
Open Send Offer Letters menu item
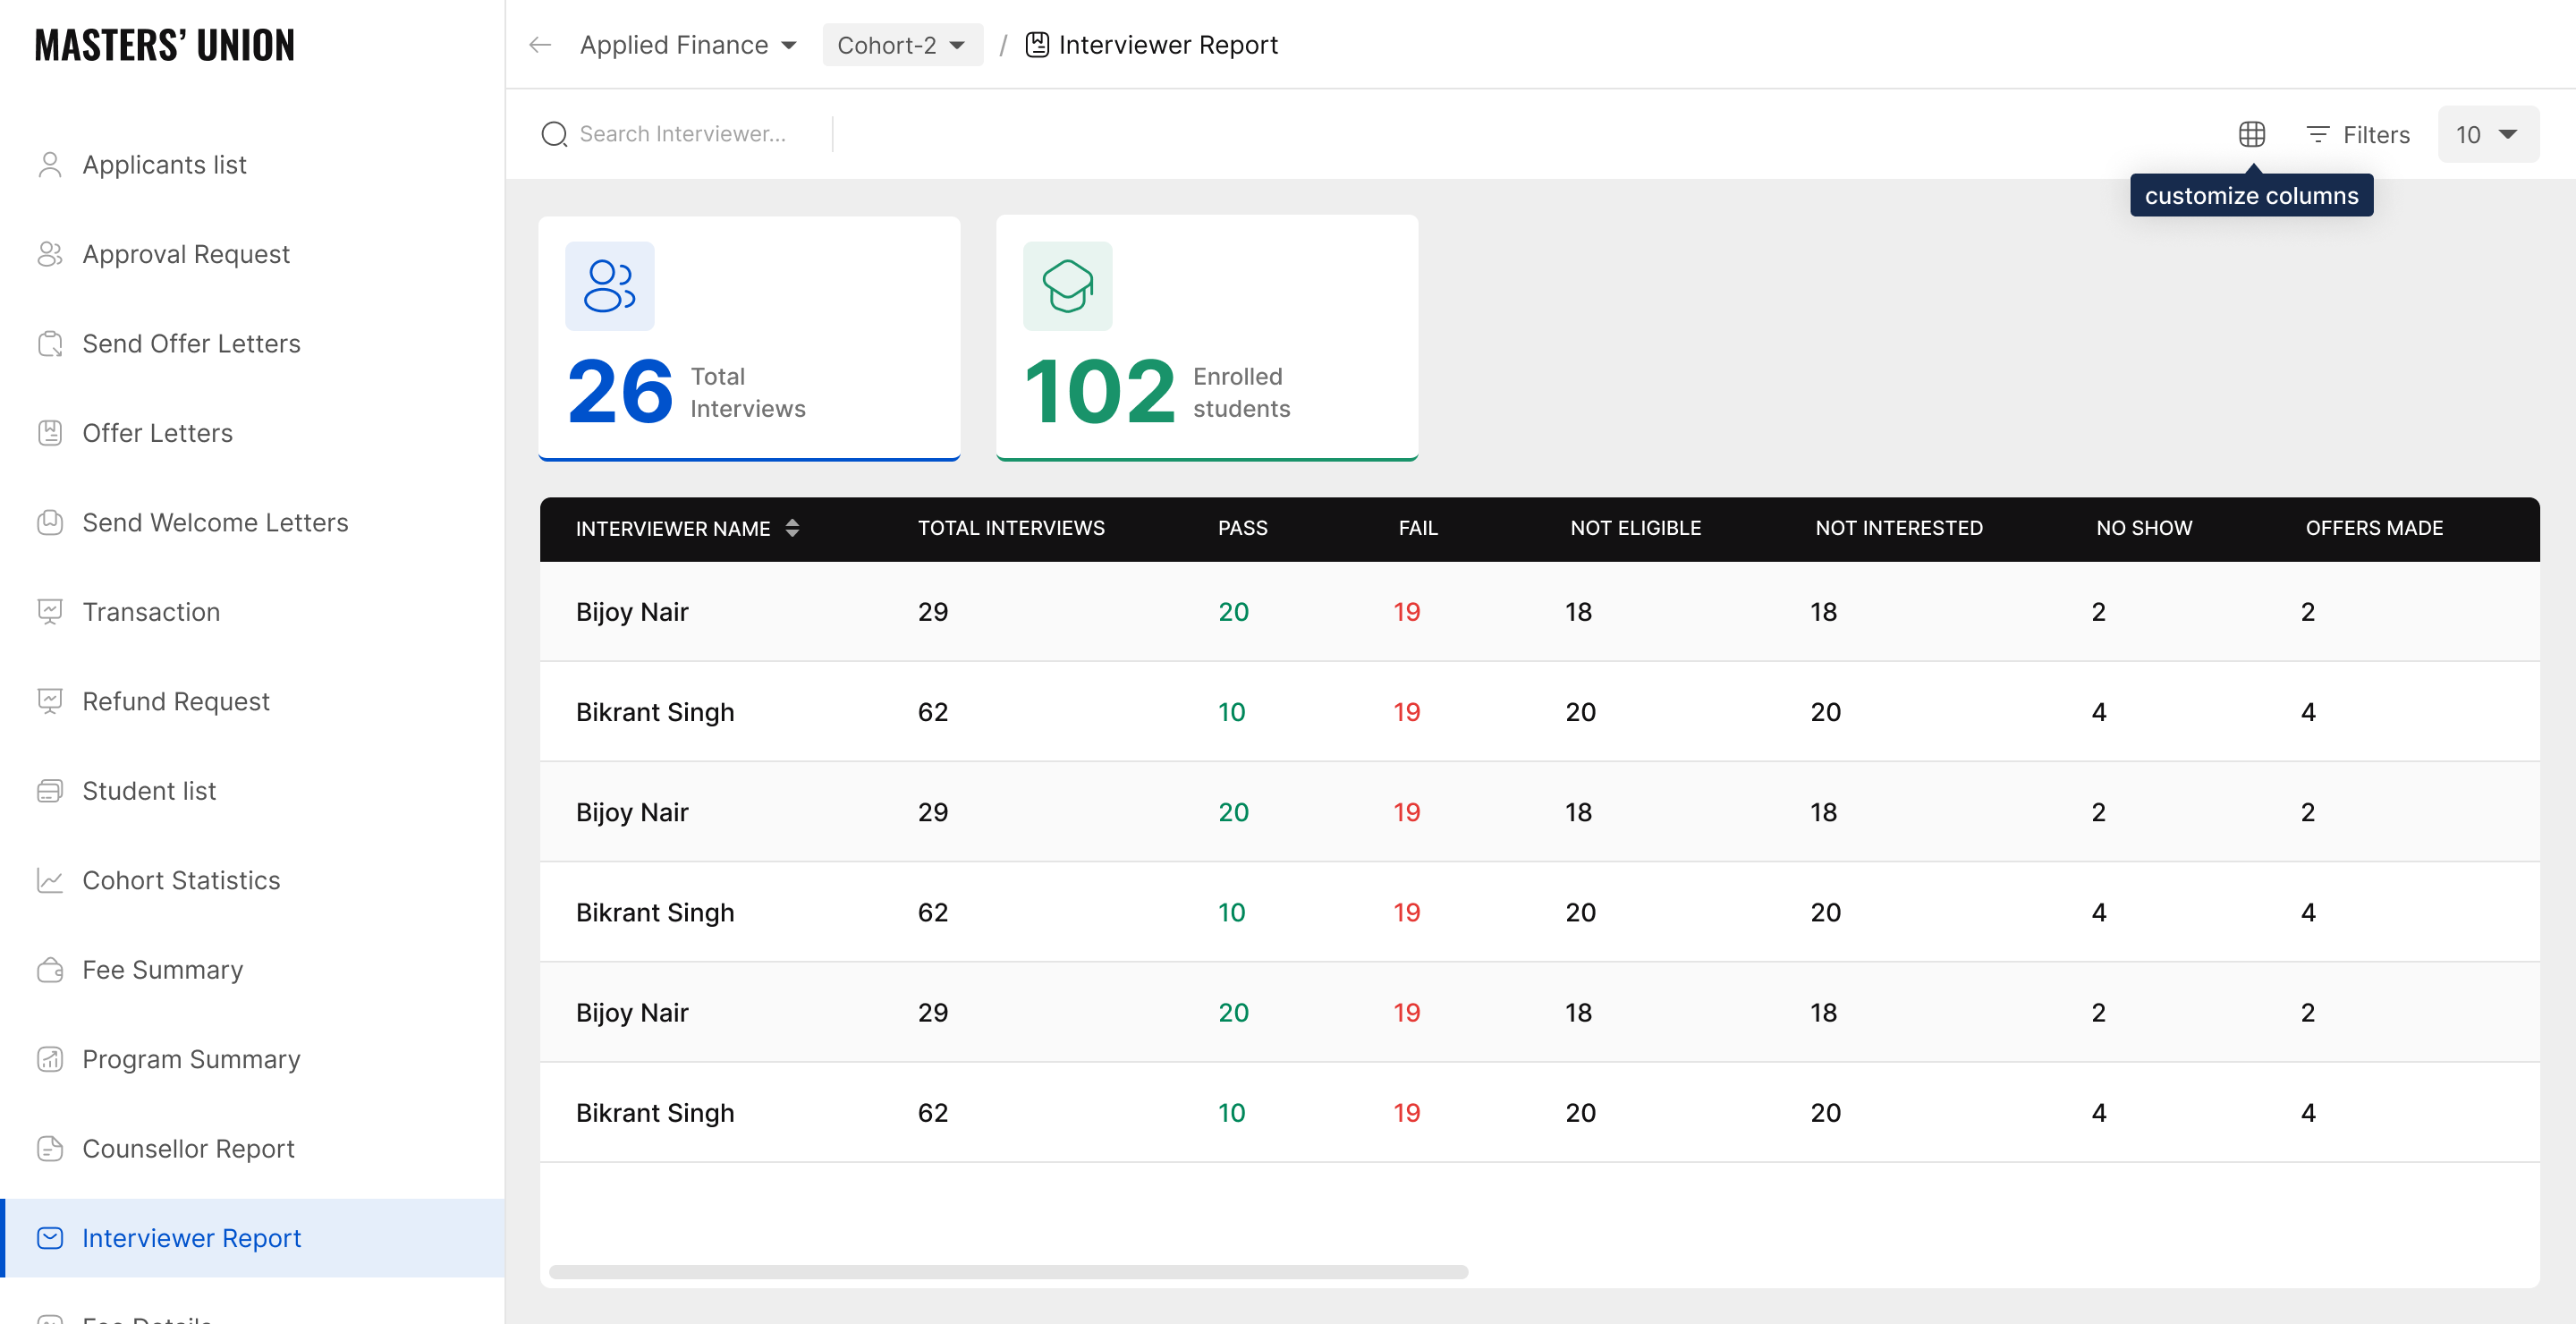[x=191, y=344]
